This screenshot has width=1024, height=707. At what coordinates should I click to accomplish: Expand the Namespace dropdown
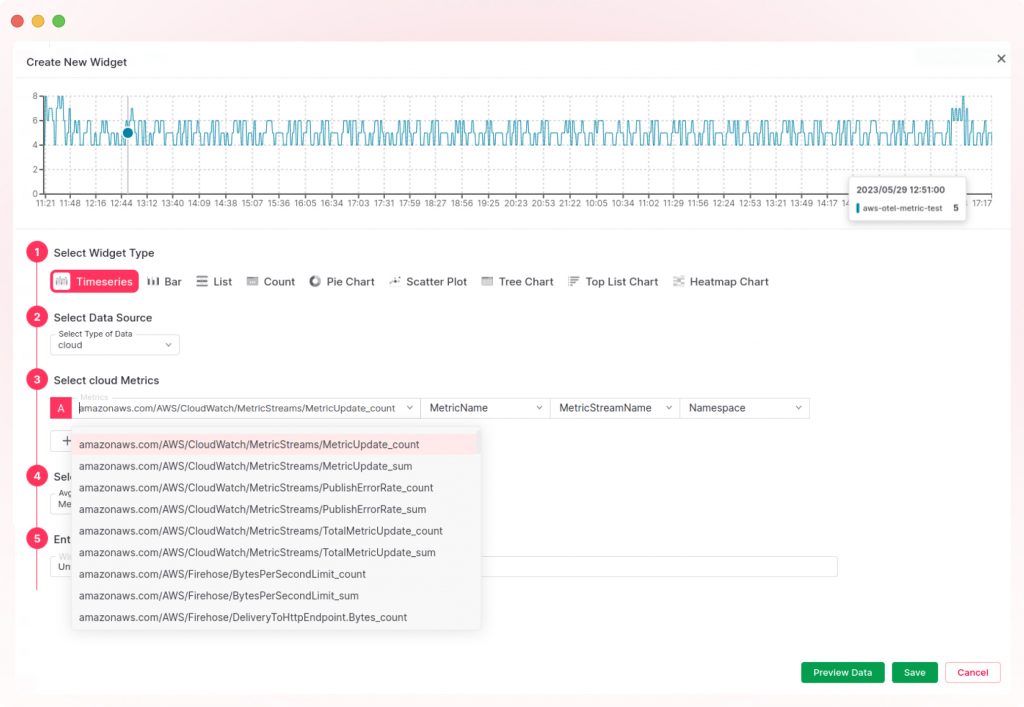pyautogui.click(x=744, y=407)
